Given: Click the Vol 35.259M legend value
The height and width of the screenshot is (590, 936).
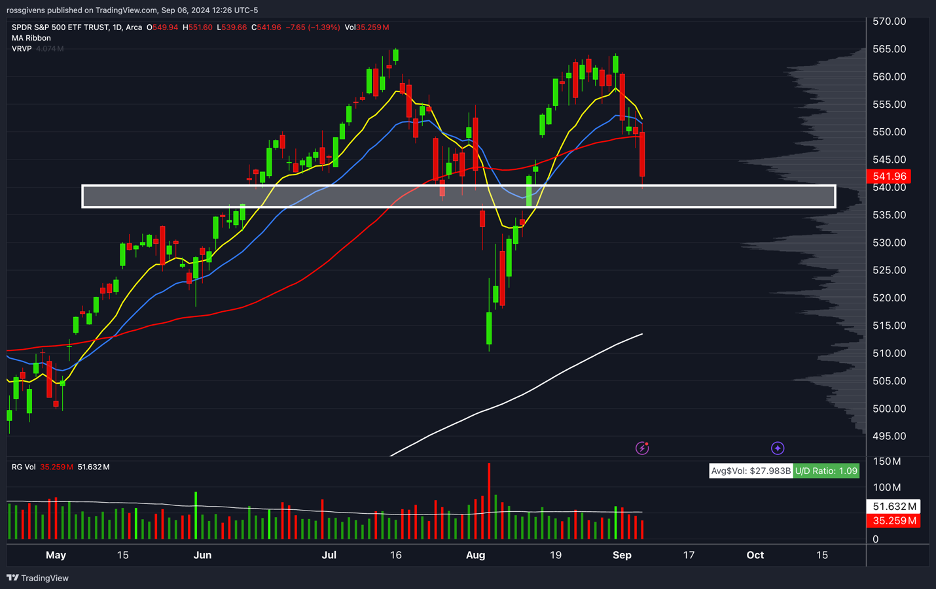Looking at the screenshot, I should point(367,27).
